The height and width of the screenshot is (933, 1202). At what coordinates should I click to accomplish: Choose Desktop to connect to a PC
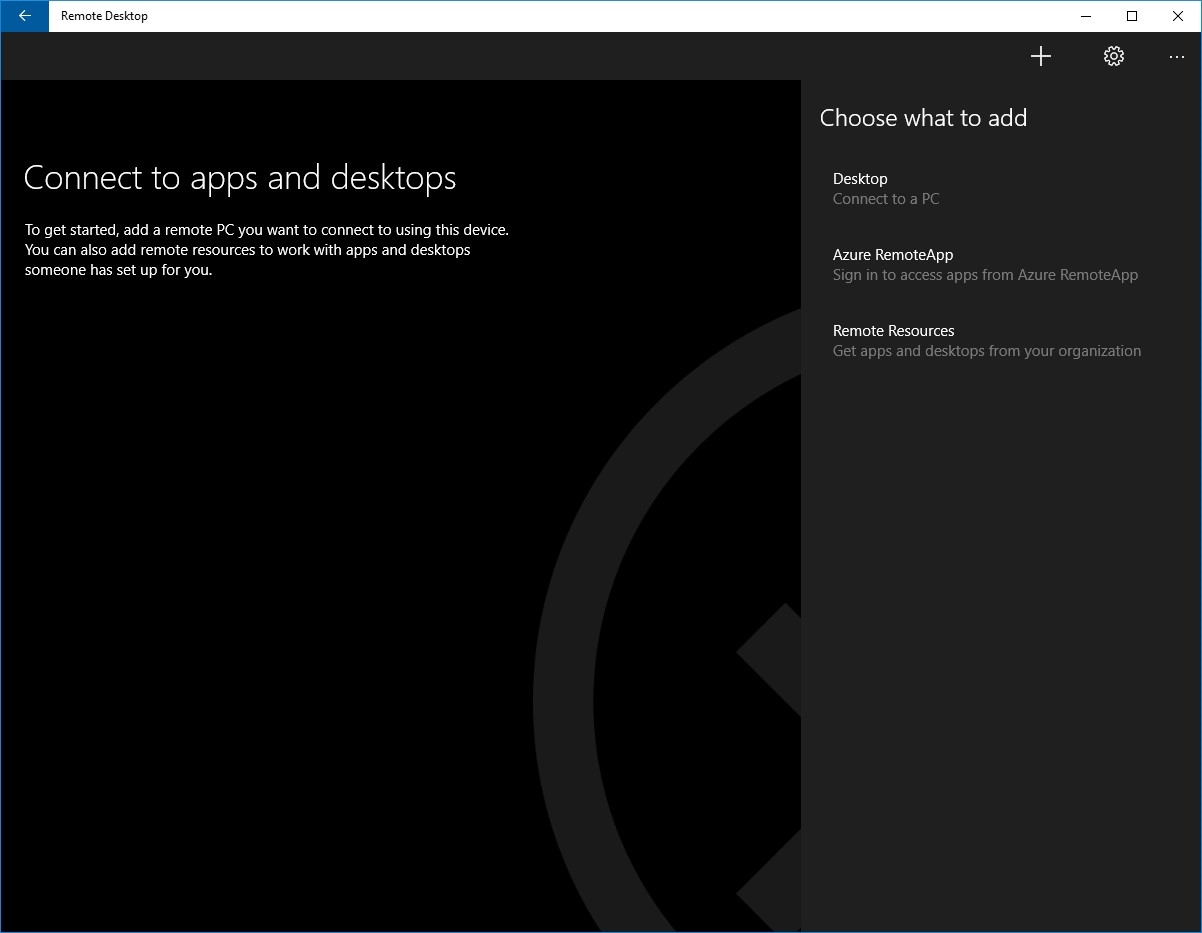coord(1001,188)
